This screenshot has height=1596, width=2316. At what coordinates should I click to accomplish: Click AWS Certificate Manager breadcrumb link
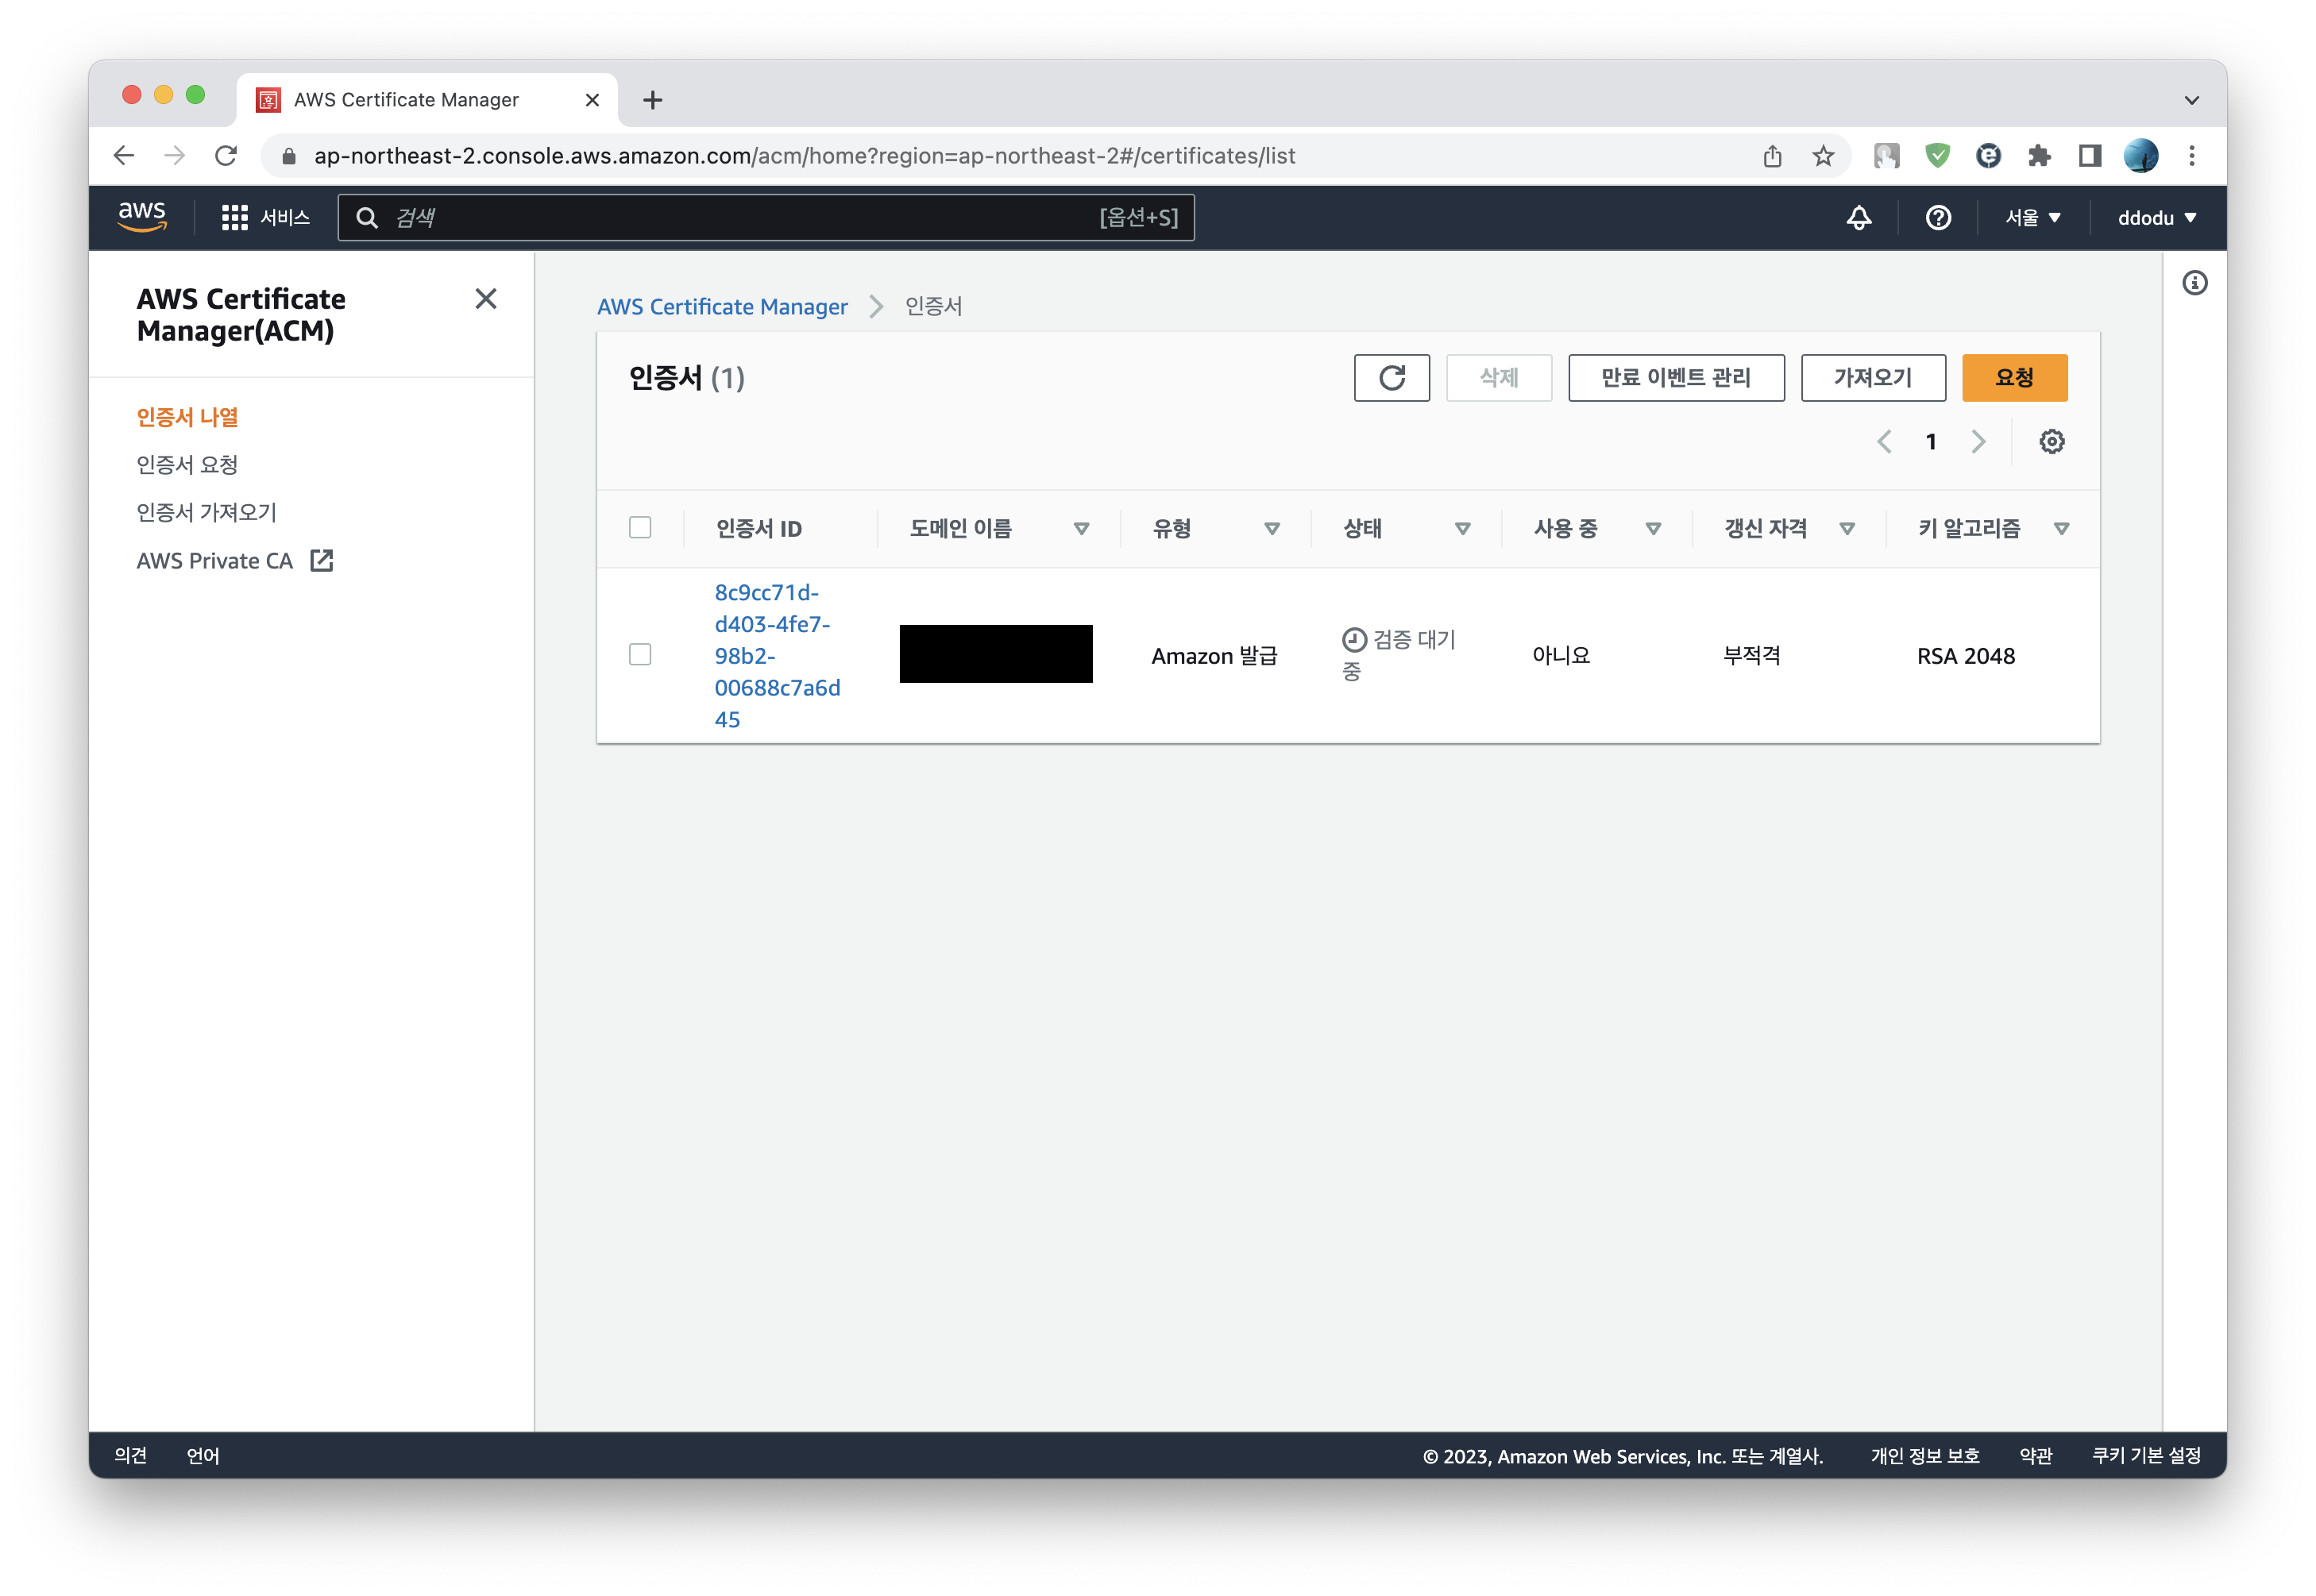click(x=722, y=307)
